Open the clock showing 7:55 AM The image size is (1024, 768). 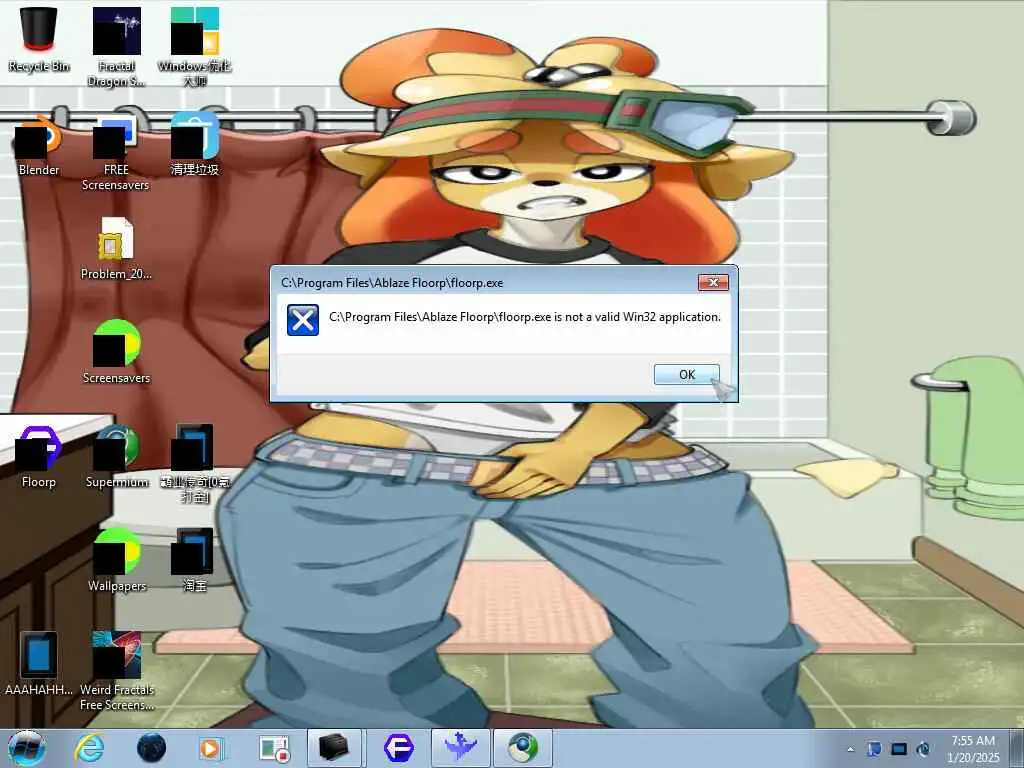tap(973, 749)
